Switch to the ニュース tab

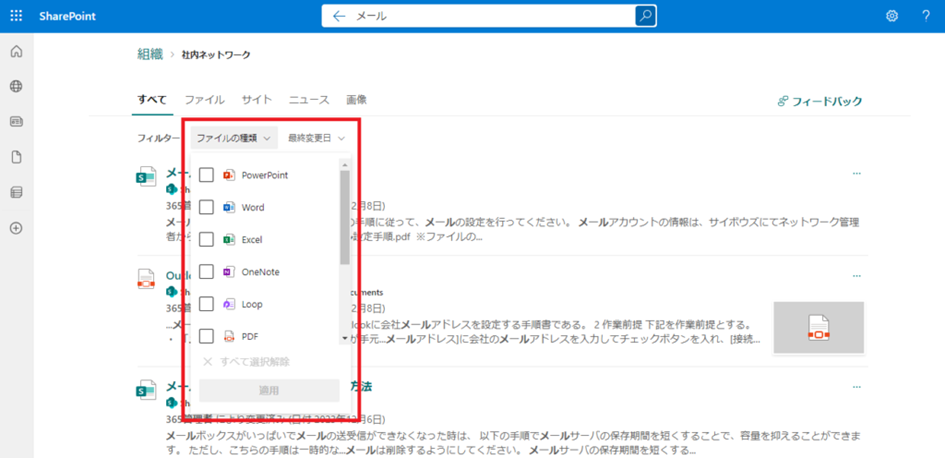point(309,100)
